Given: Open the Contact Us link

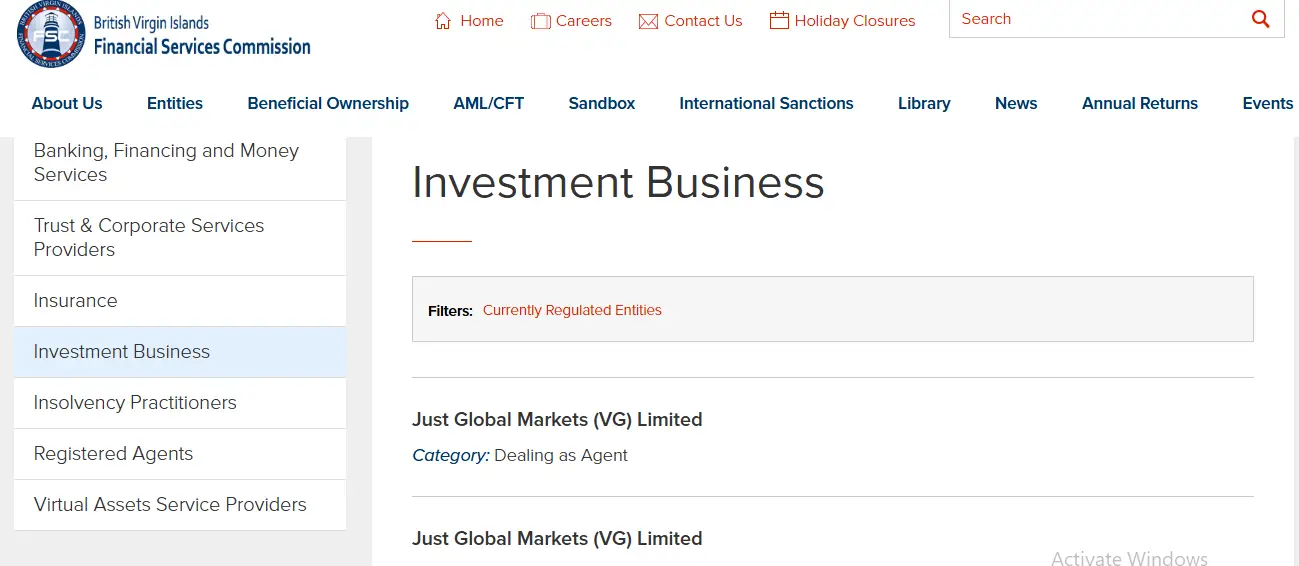Looking at the screenshot, I should tap(703, 21).
